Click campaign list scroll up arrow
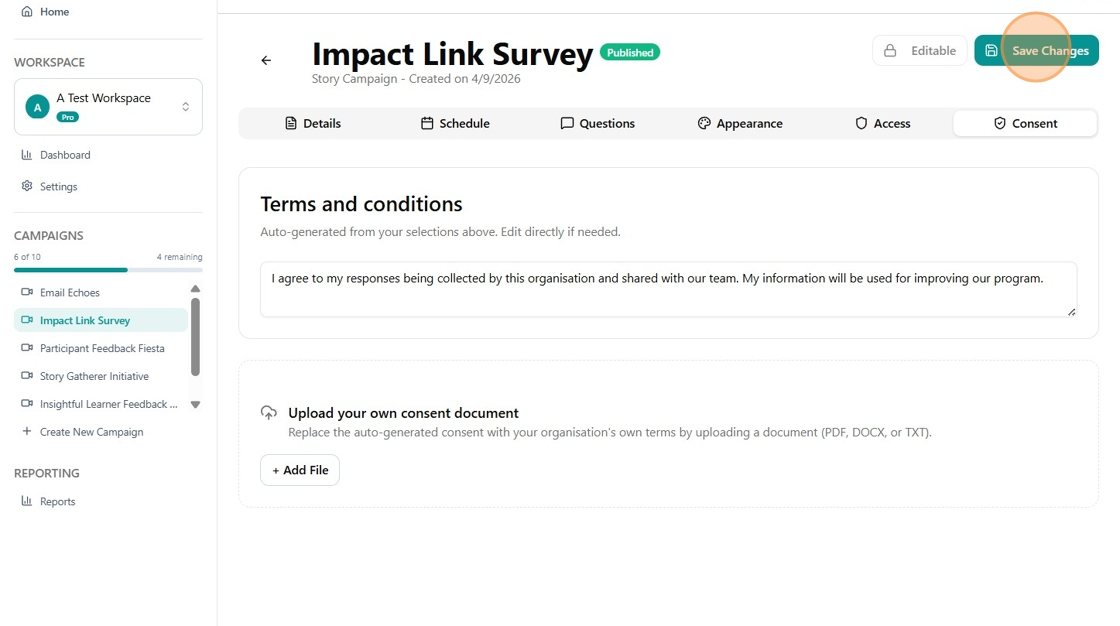 pyautogui.click(x=195, y=289)
